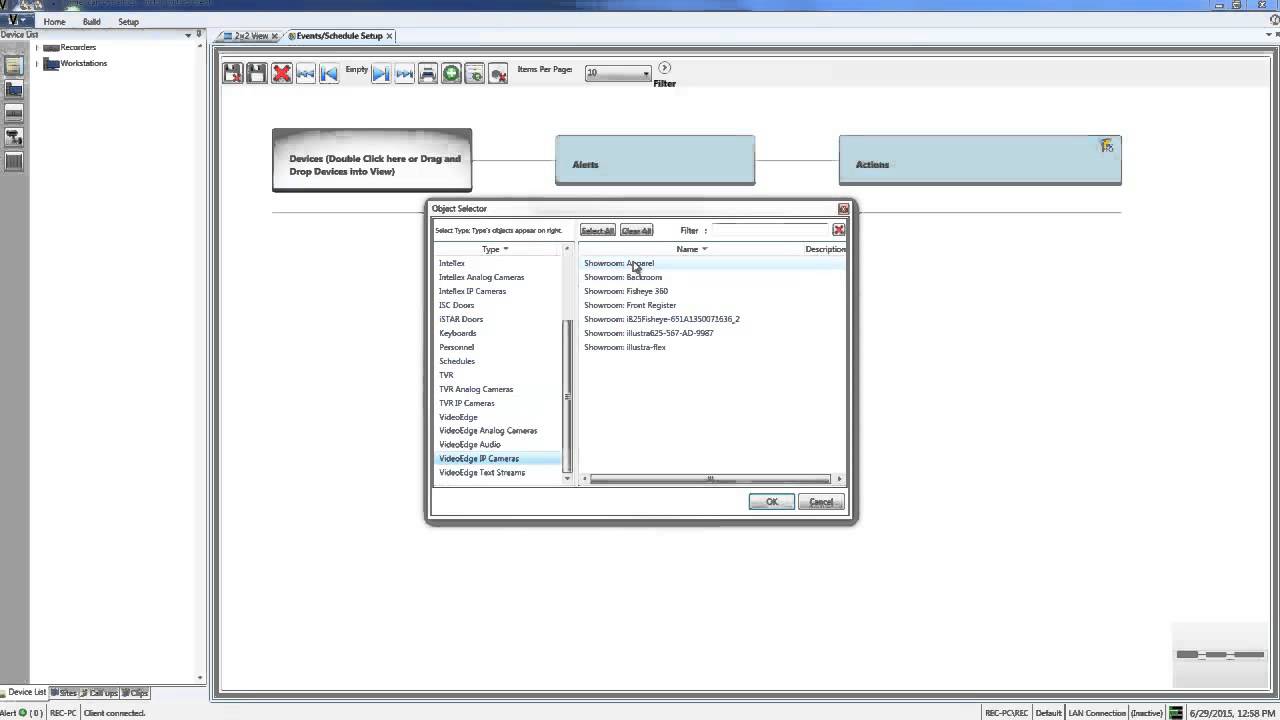Pin the Device List panel
Image resolution: width=1280 pixels, height=720 pixels.
pyautogui.click(x=199, y=35)
